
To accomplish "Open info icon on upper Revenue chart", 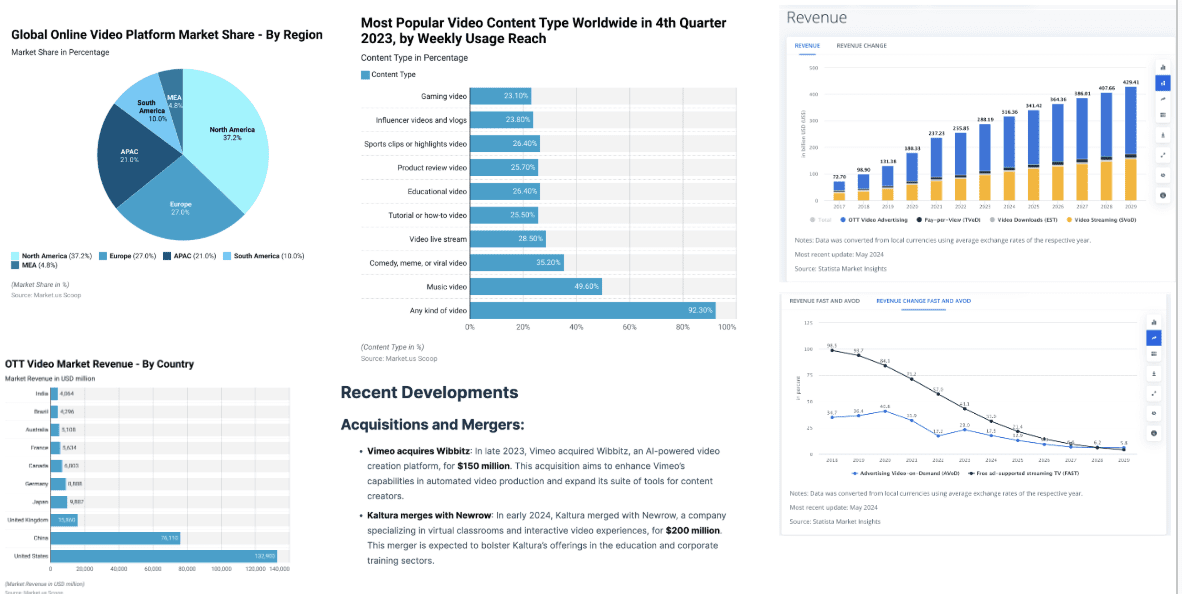I will 1163,195.
